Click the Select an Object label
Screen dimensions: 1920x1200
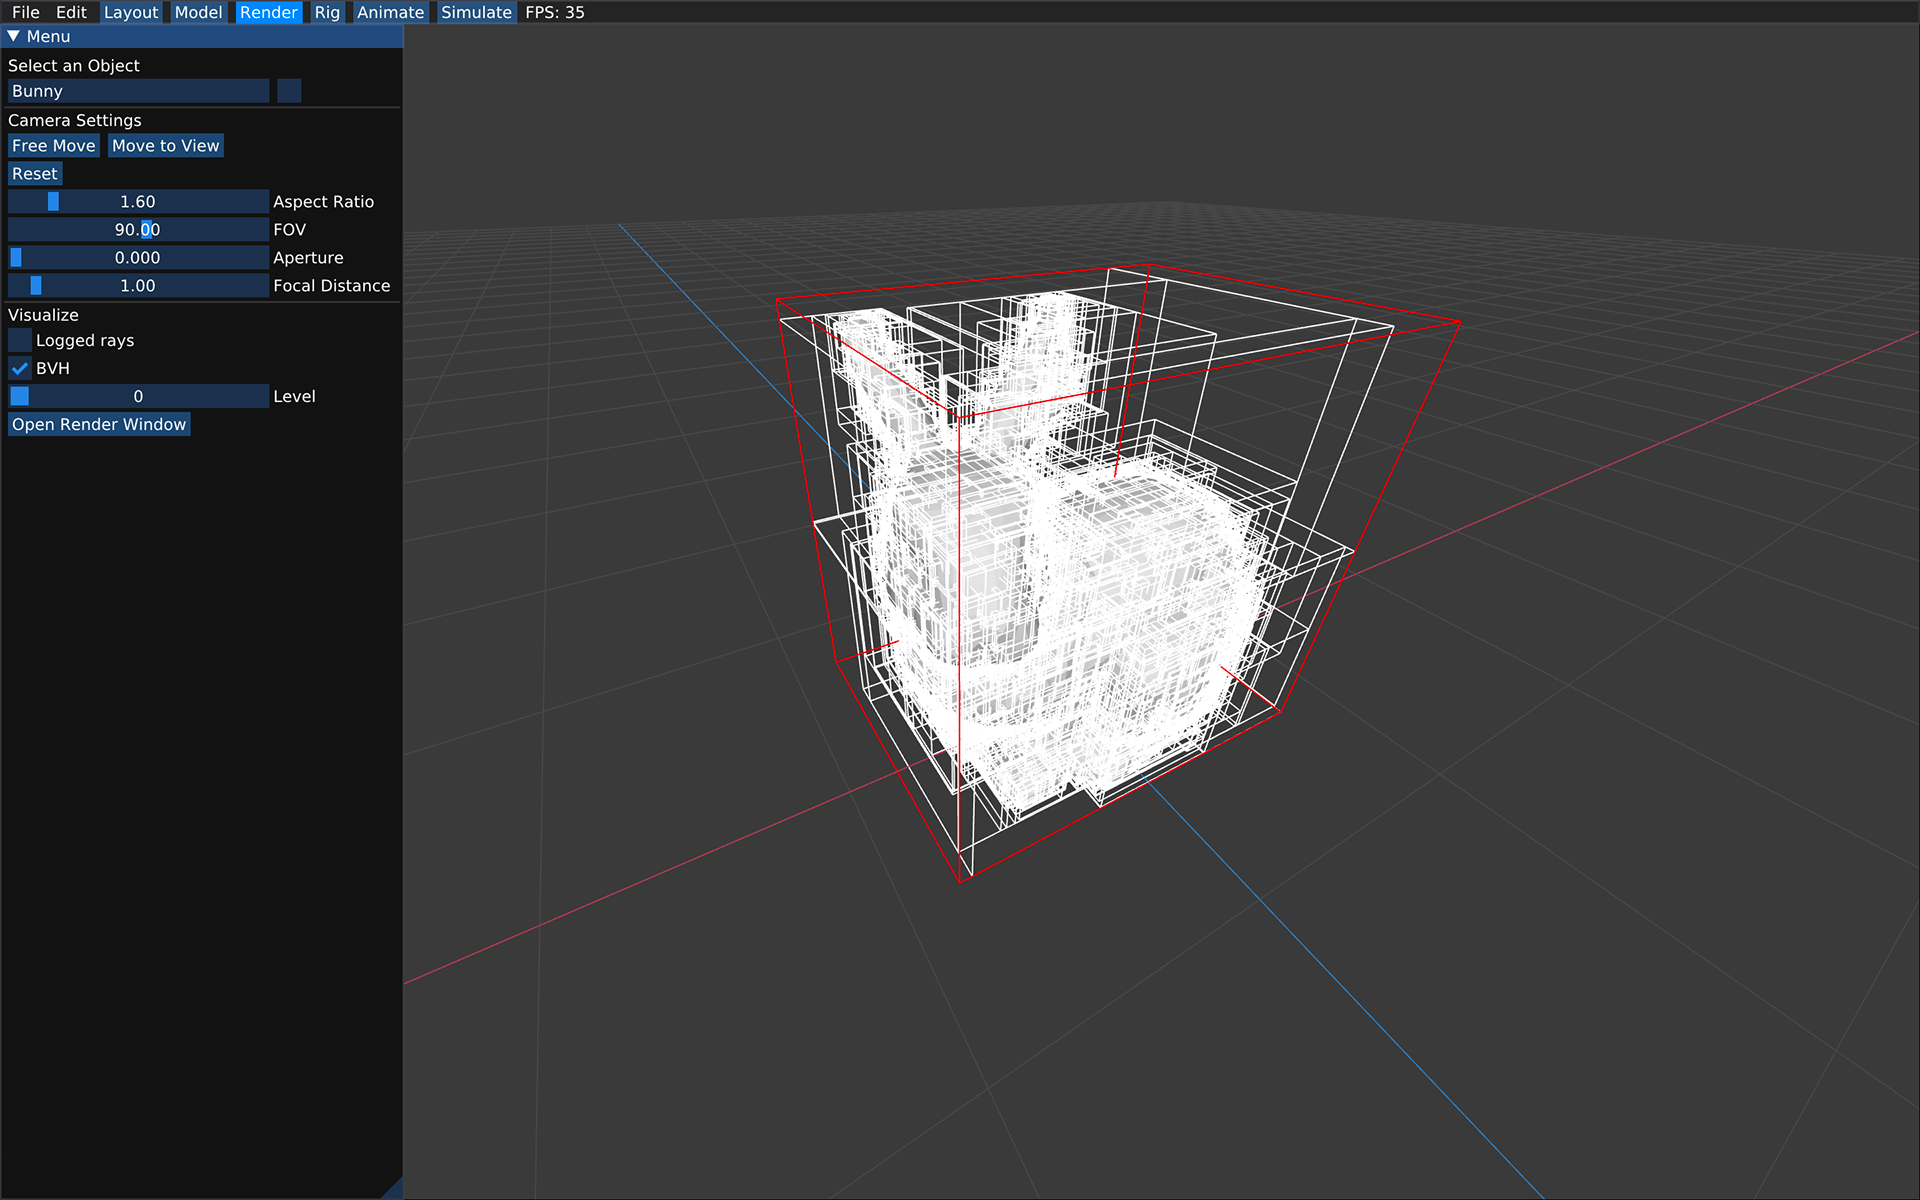tap(74, 66)
